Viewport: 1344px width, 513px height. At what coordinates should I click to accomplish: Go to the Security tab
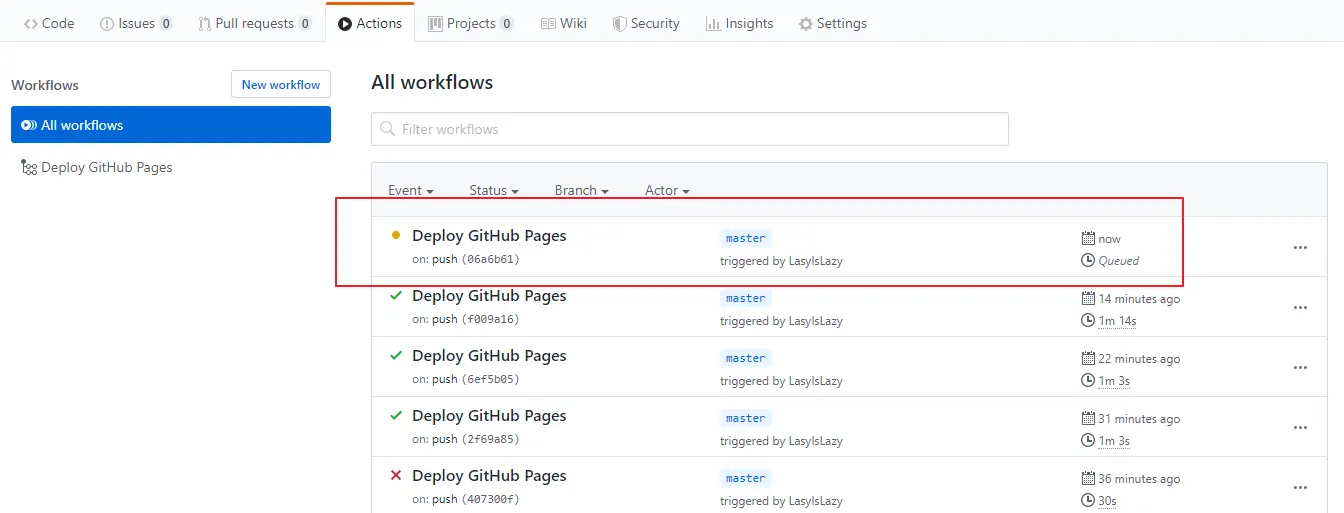pyautogui.click(x=646, y=23)
